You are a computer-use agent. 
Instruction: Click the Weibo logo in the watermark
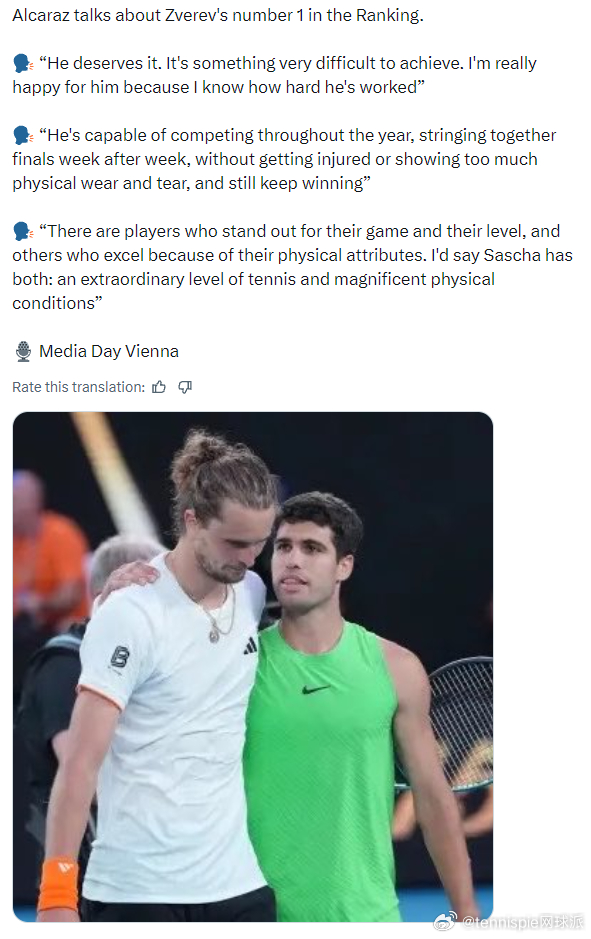click(x=444, y=922)
